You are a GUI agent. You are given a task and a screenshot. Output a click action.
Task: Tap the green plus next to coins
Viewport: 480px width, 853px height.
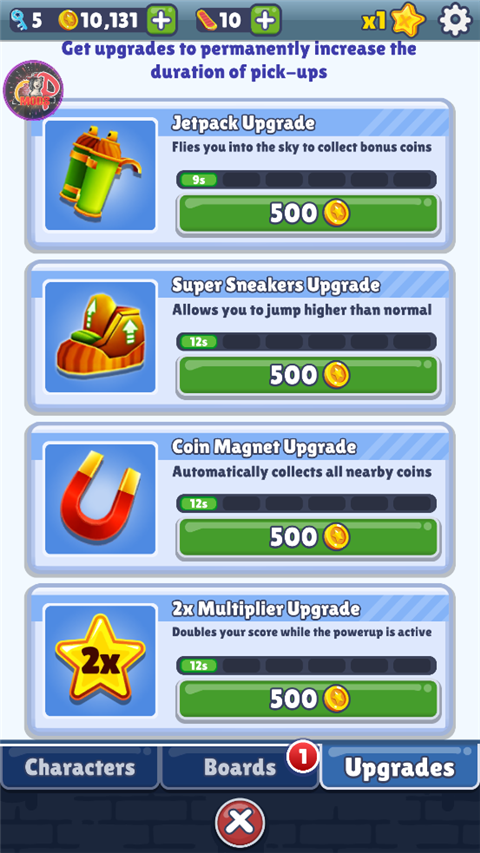pos(162,20)
